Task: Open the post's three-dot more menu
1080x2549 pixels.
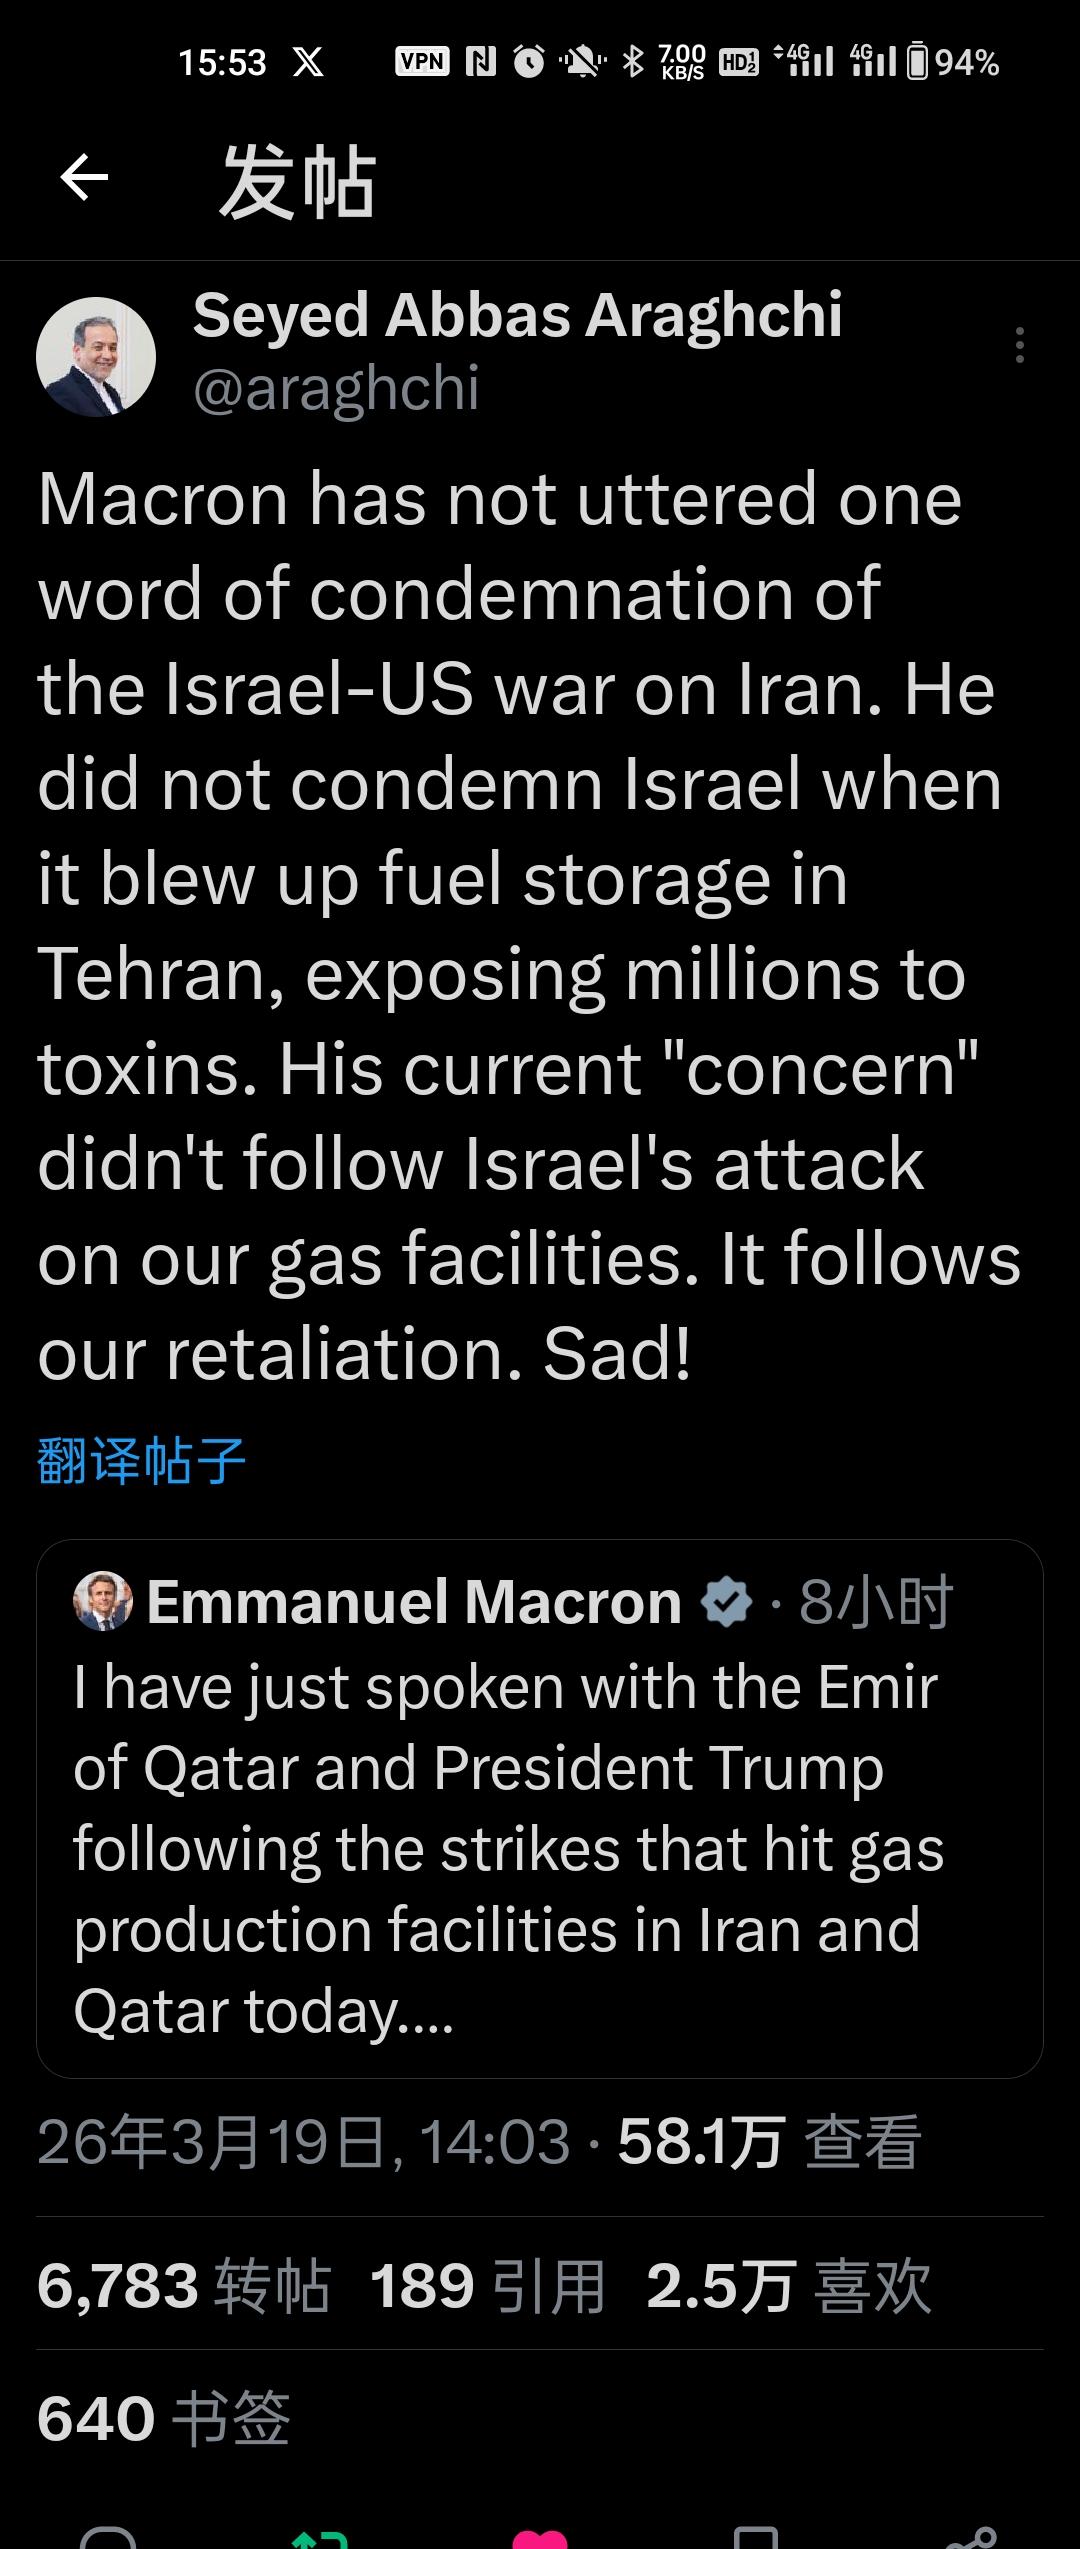Action: pos(1019,345)
